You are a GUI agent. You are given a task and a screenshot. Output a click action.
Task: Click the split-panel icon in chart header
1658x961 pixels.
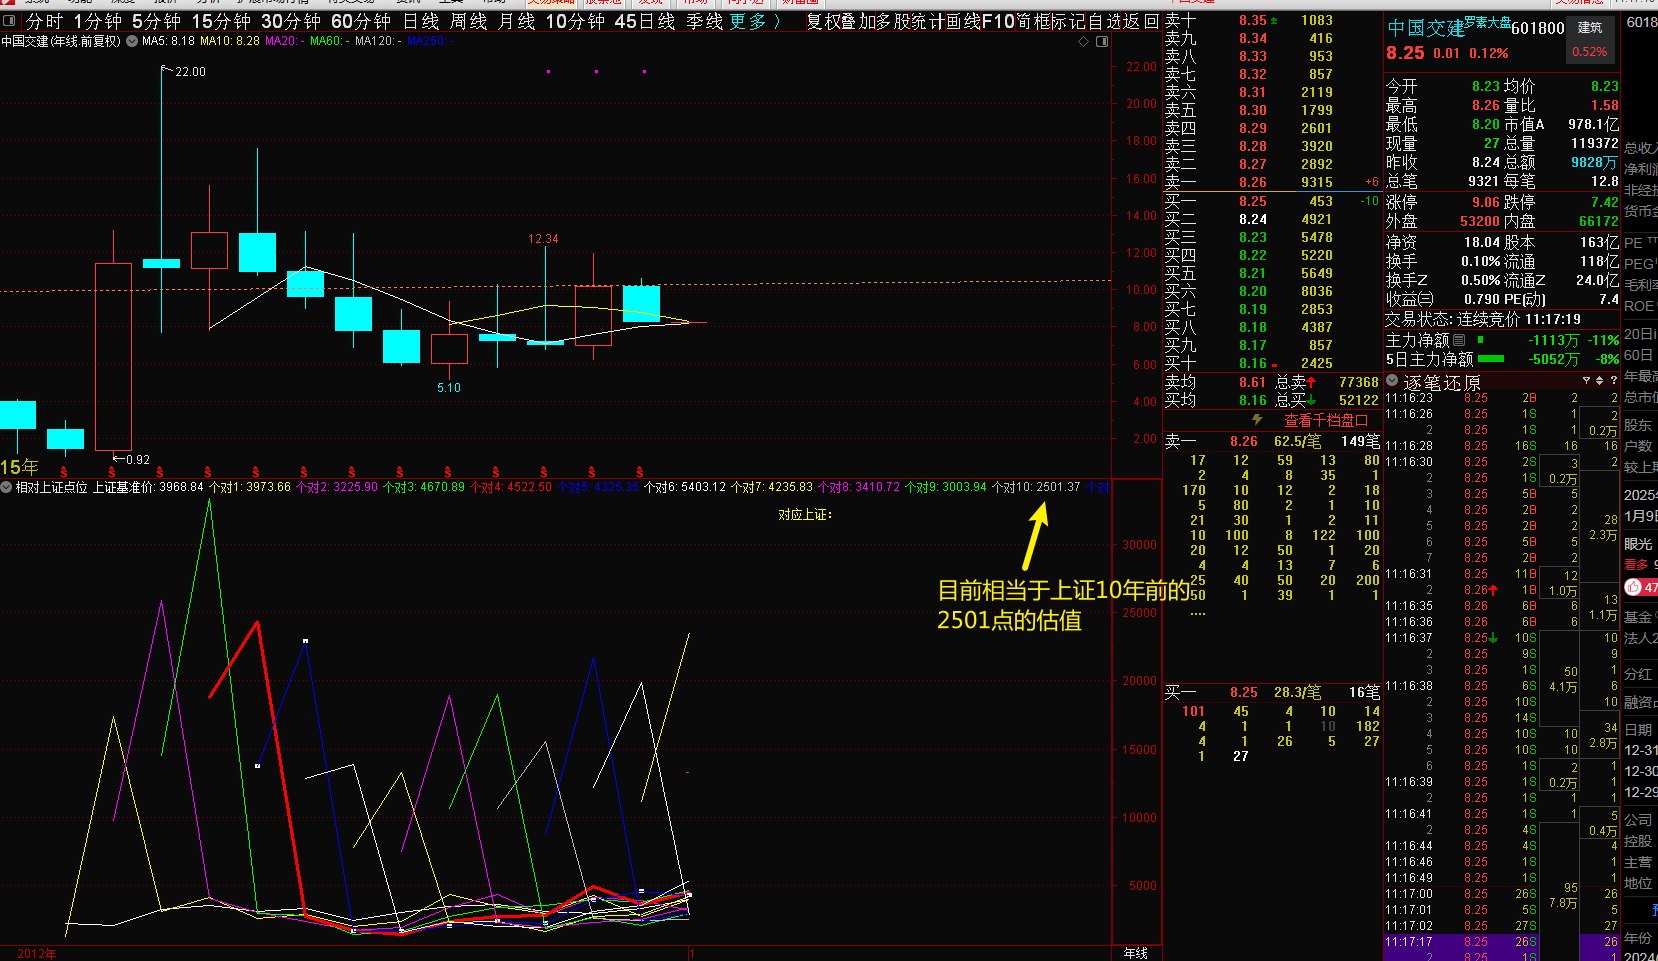point(1102,42)
